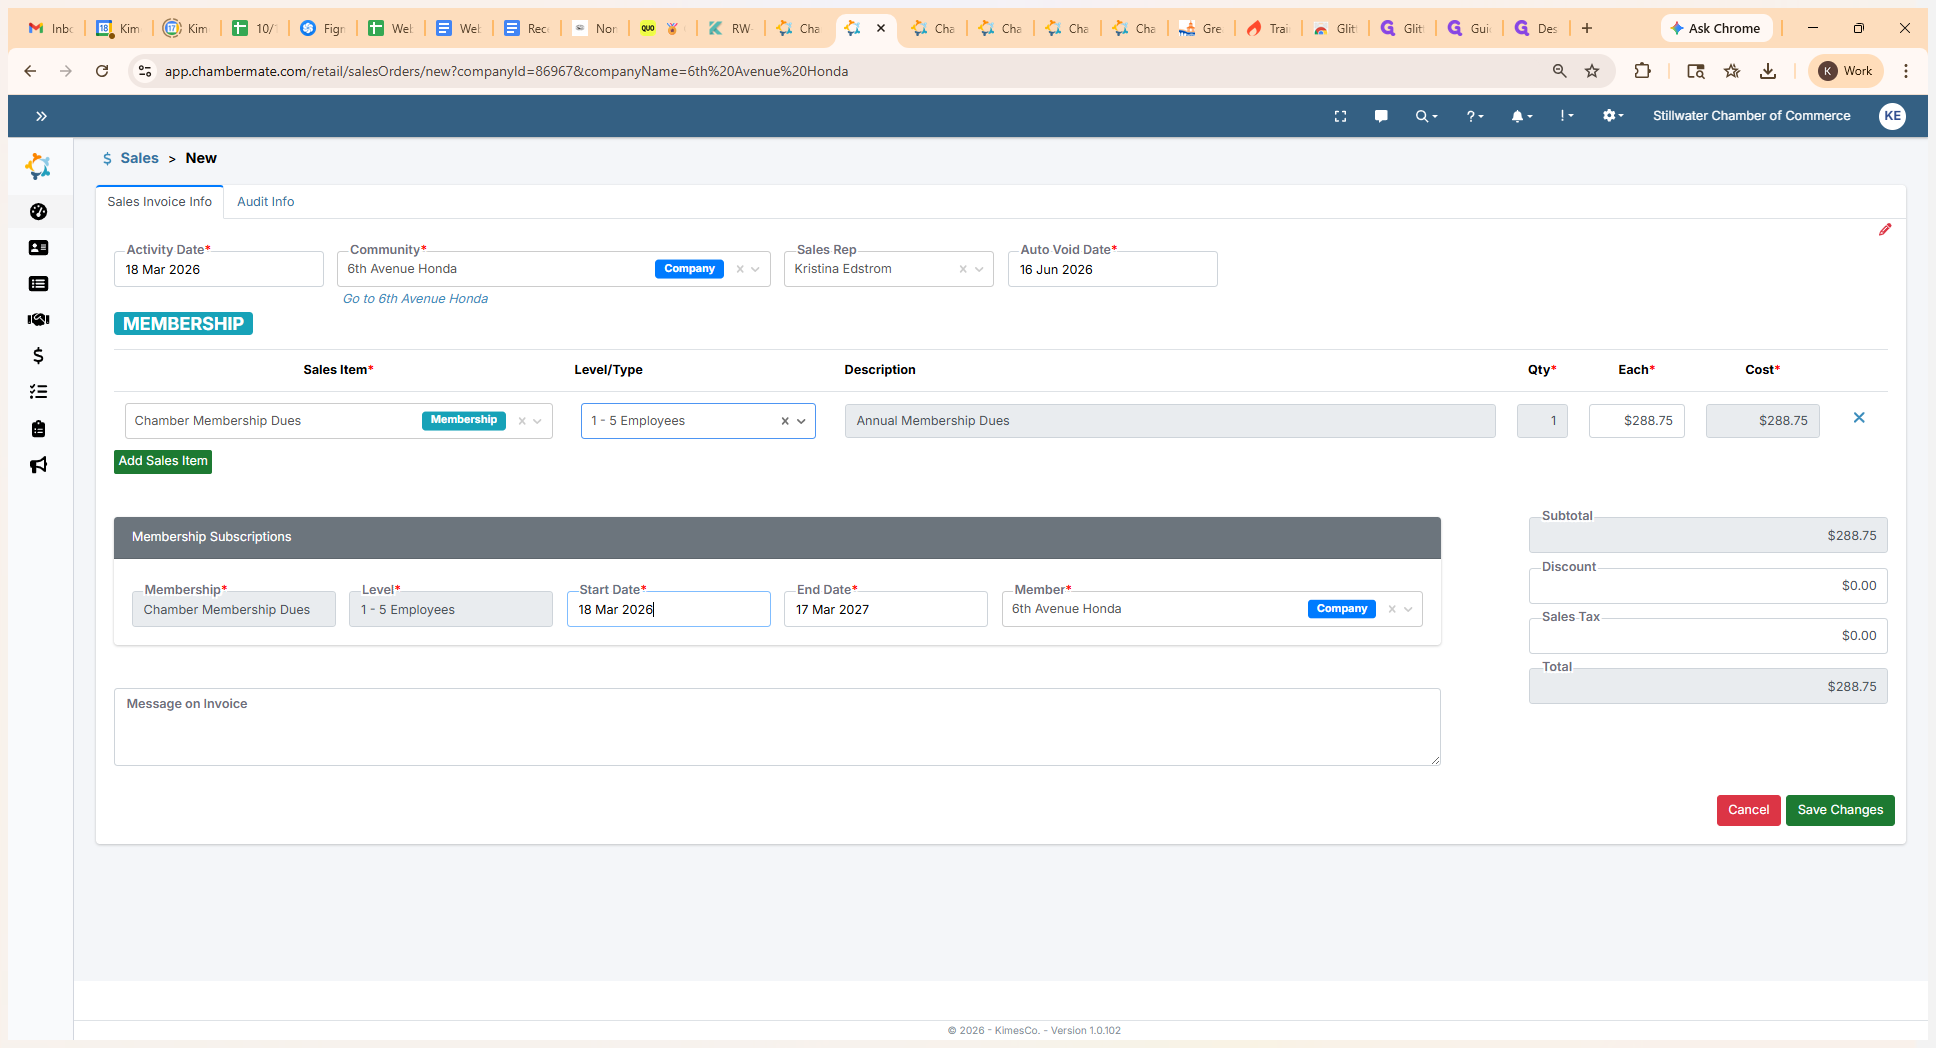Screen dimensions: 1936x1048
Task: Open the handshake sidebar icon
Action: coord(38,320)
